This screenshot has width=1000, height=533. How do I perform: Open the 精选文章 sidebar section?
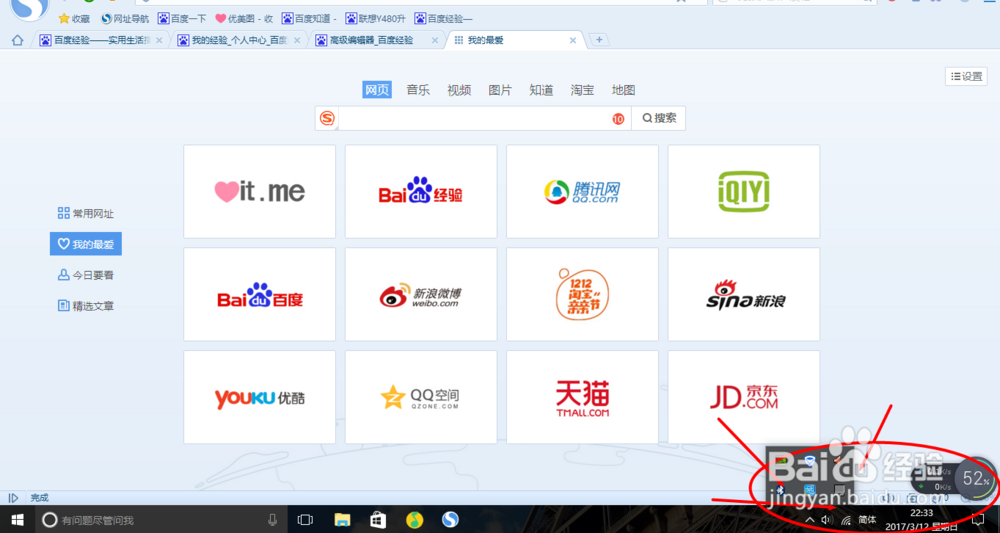tap(85, 306)
